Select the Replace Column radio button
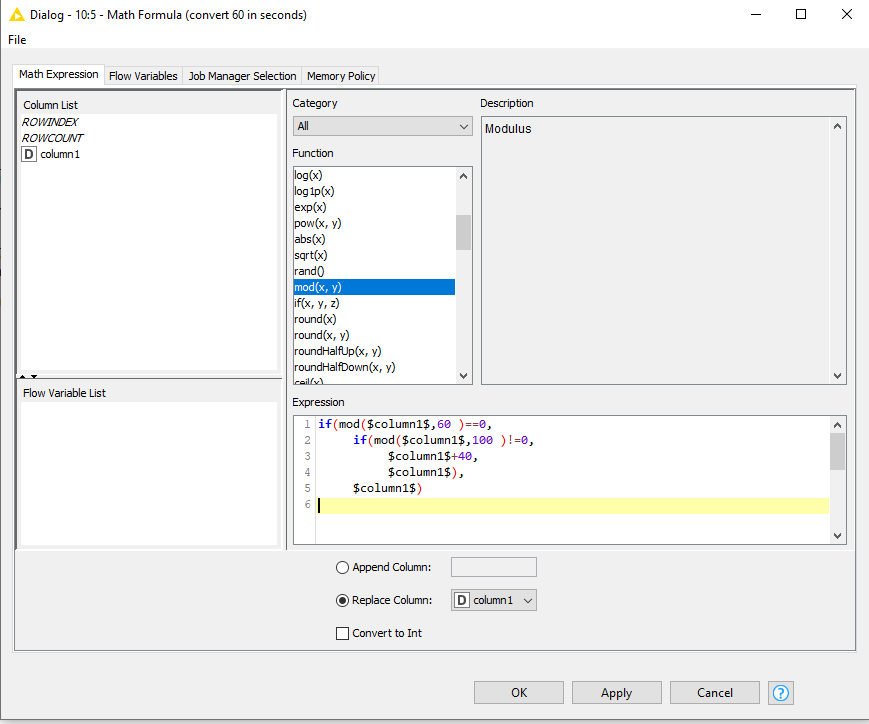Image resolution: width=869 pixels, height=724 pixels. [x=343, y=600]
